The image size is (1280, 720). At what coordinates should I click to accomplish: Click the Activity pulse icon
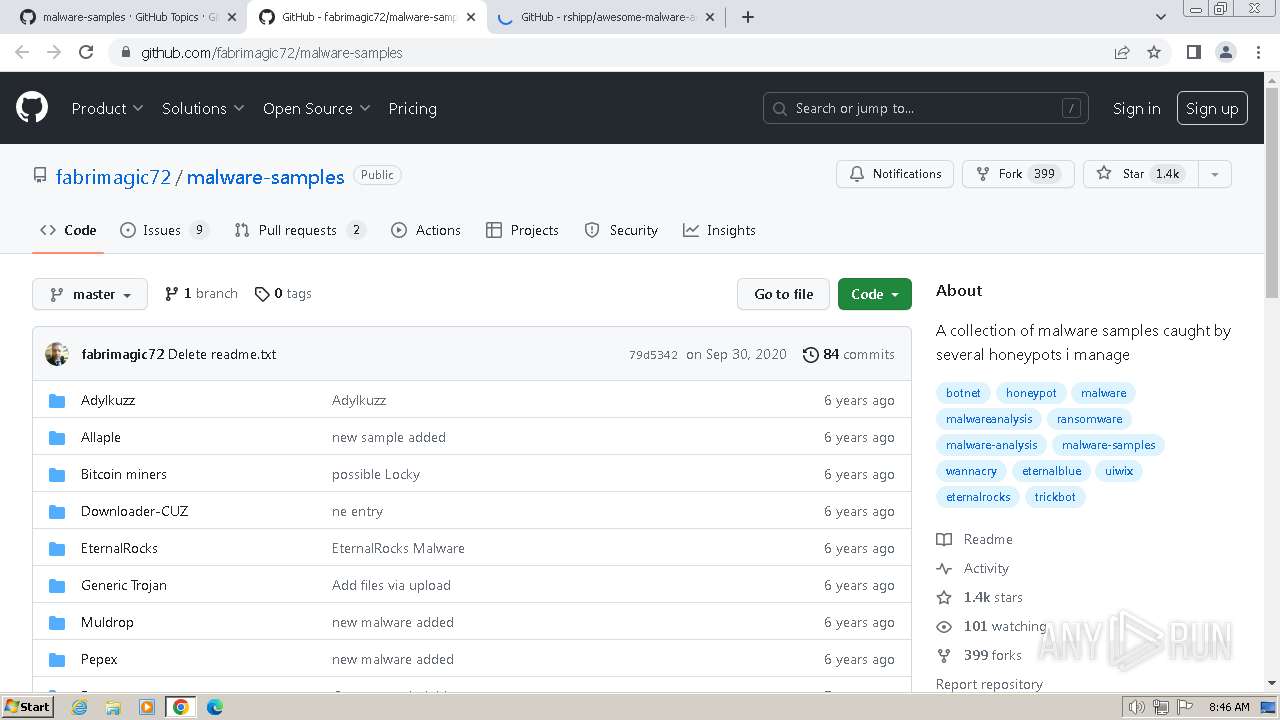(x=944, y=568)
